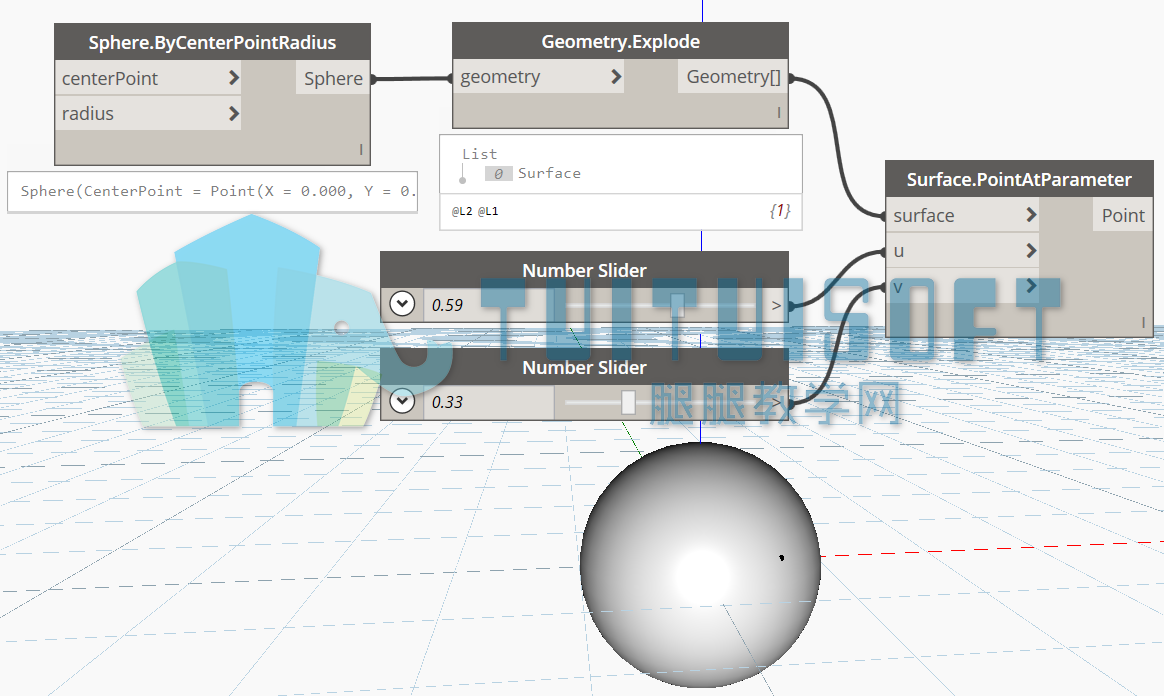Expand options of the 0.33 Number Slider
The image size is (1164, 696).
pyautogui.click(x=402, y=401)
